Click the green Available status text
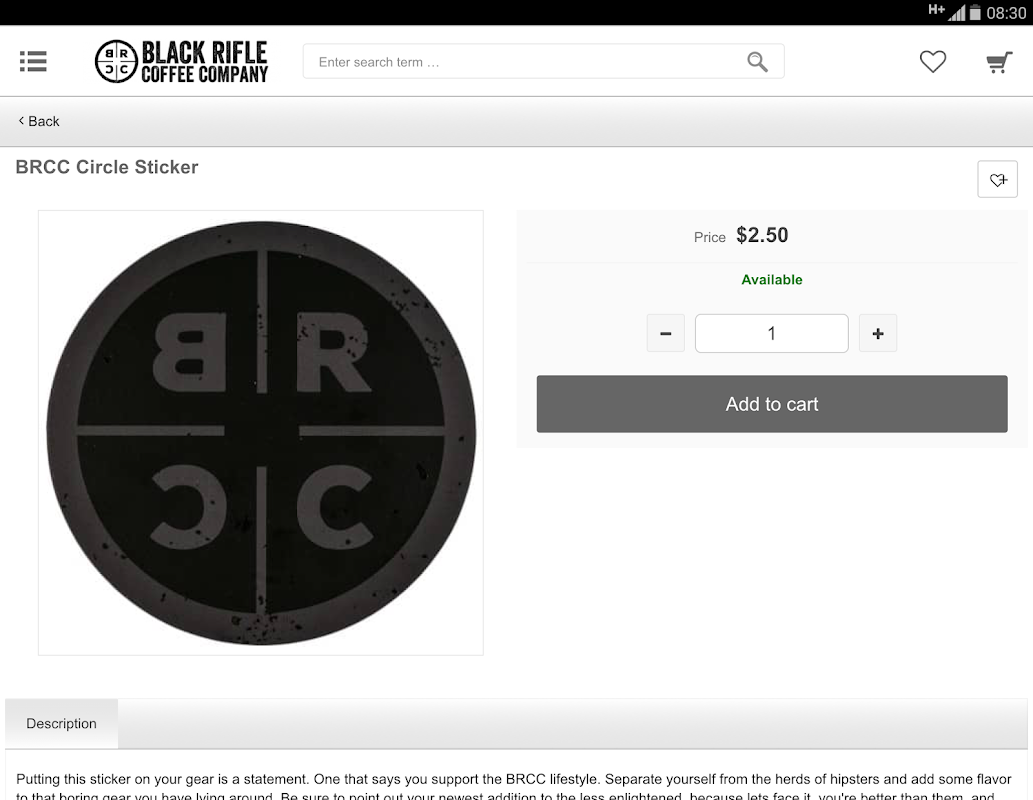 [x=771, y=279]
